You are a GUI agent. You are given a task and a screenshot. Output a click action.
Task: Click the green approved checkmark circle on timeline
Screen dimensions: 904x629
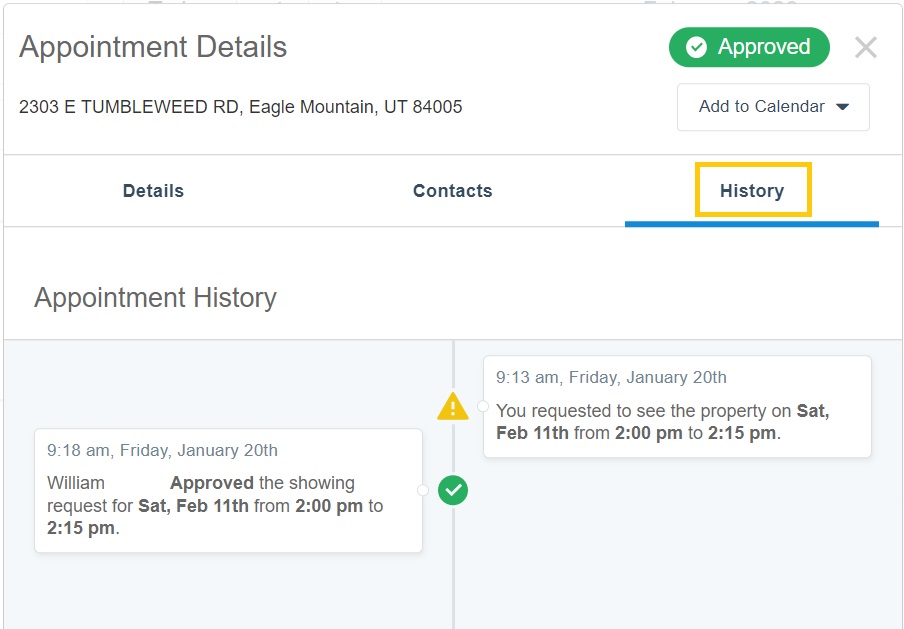(453, 490)
